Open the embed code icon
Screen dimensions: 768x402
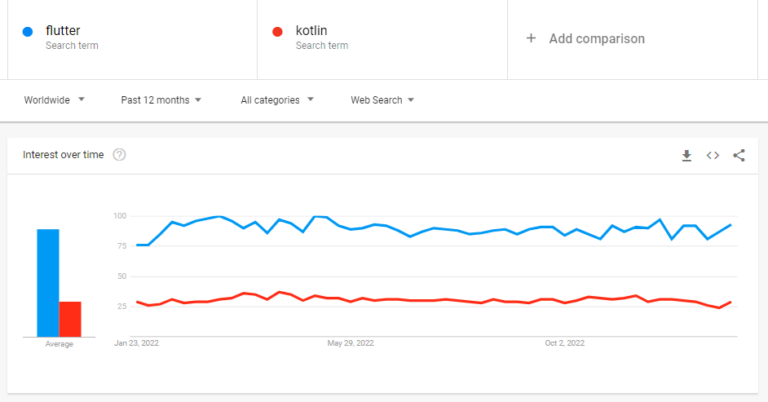click(713, 156)
